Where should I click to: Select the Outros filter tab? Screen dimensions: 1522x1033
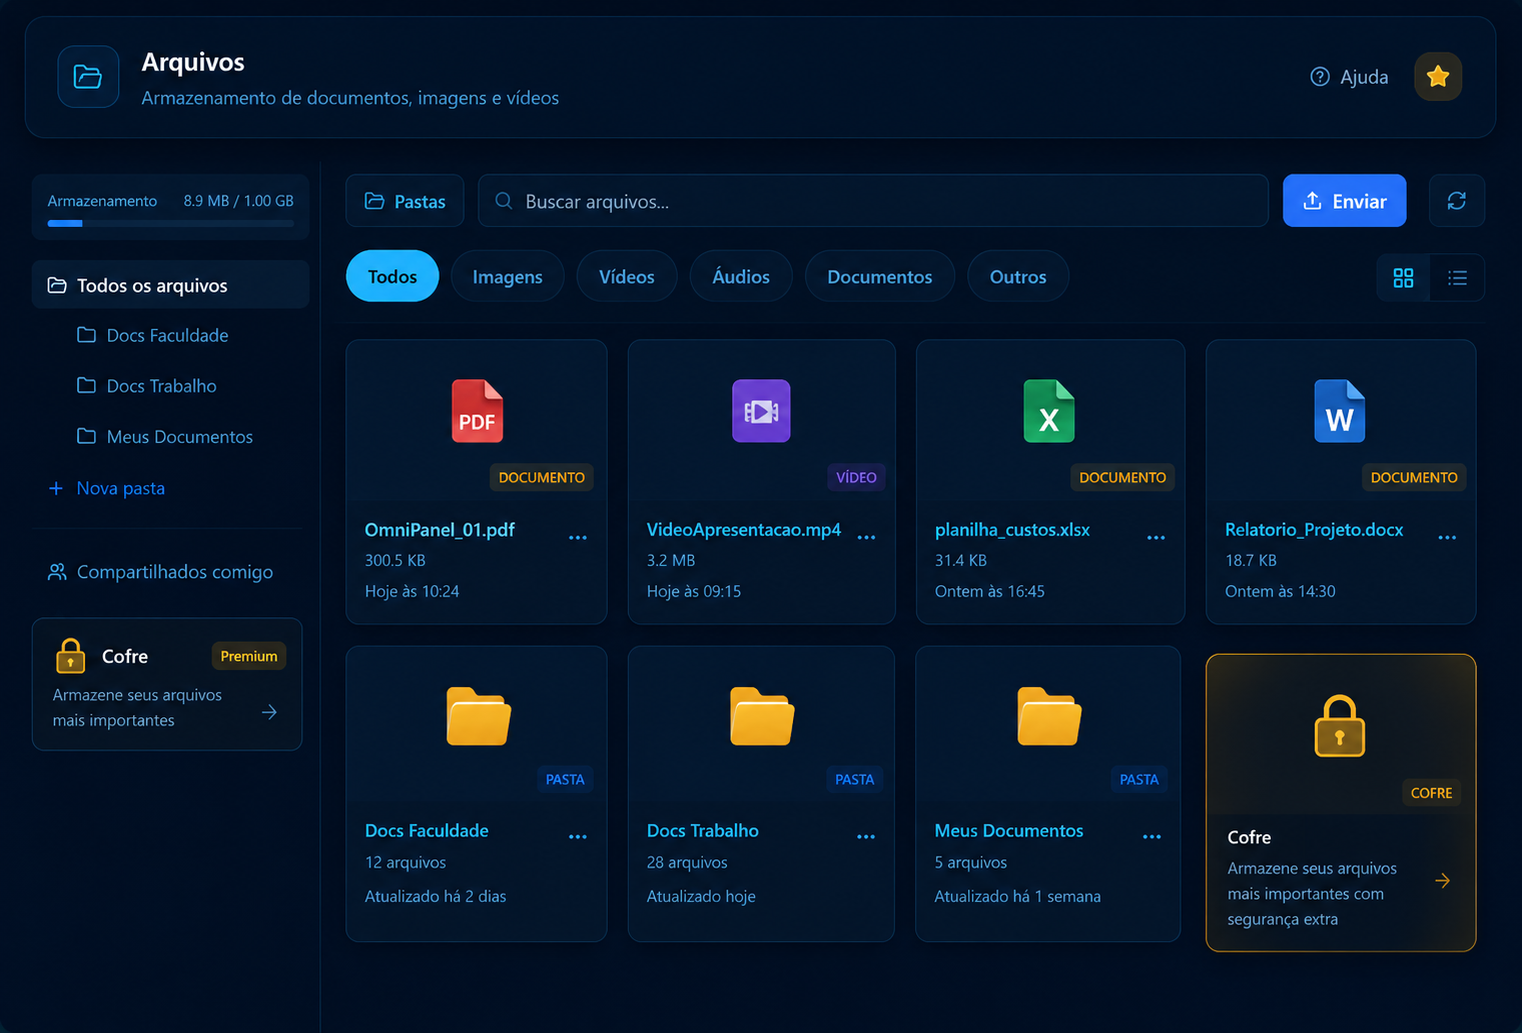pos(1018,277)
